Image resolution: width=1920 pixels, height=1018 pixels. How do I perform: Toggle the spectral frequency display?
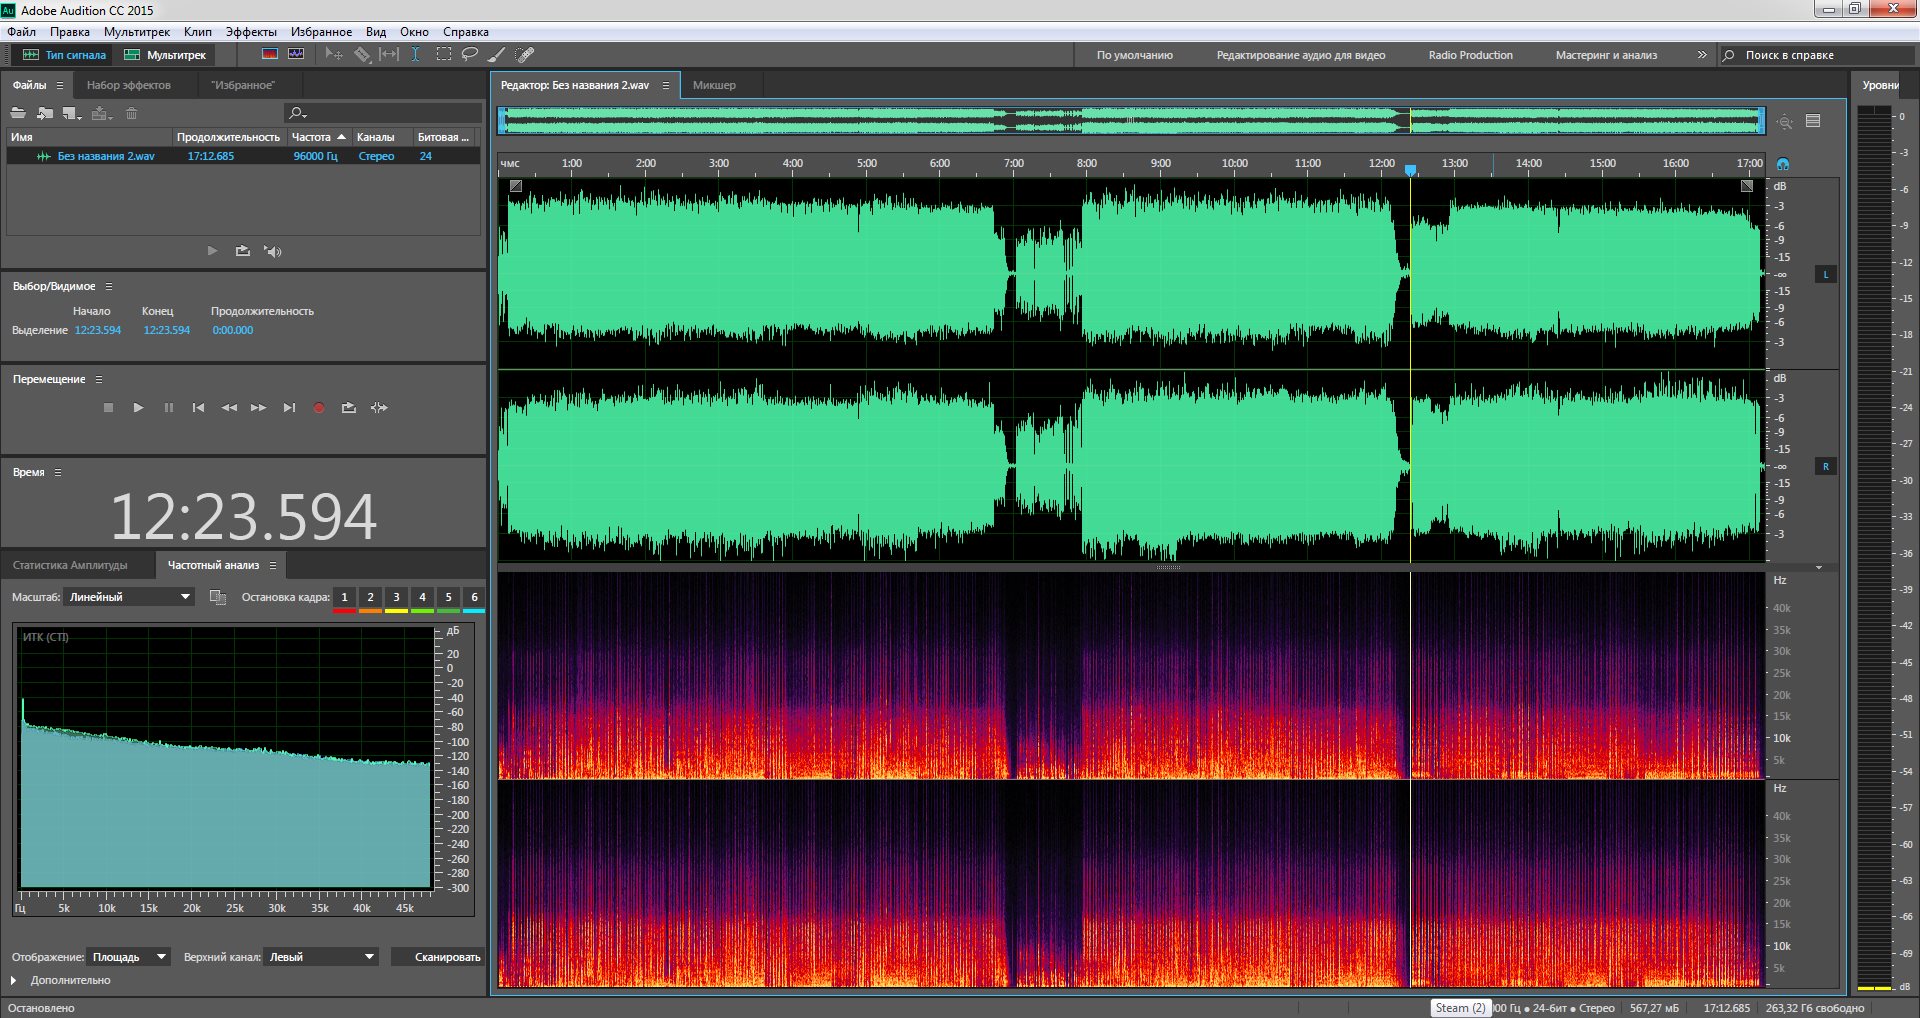[x=270, y=55]
